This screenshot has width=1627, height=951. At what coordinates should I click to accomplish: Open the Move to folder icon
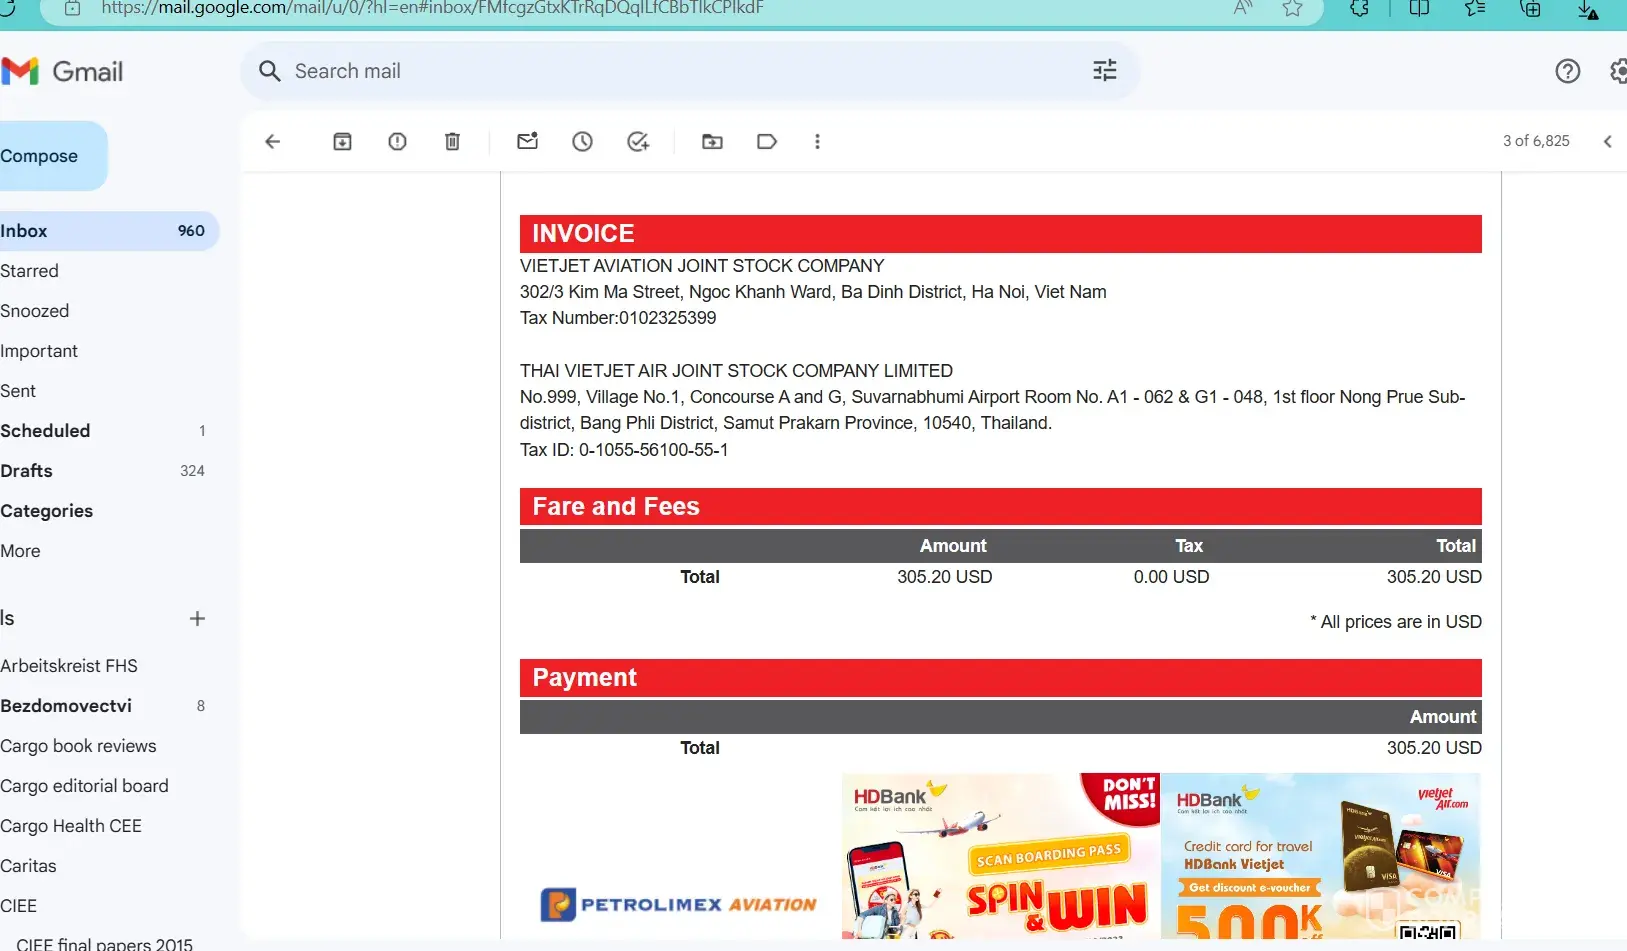point(712,142)
